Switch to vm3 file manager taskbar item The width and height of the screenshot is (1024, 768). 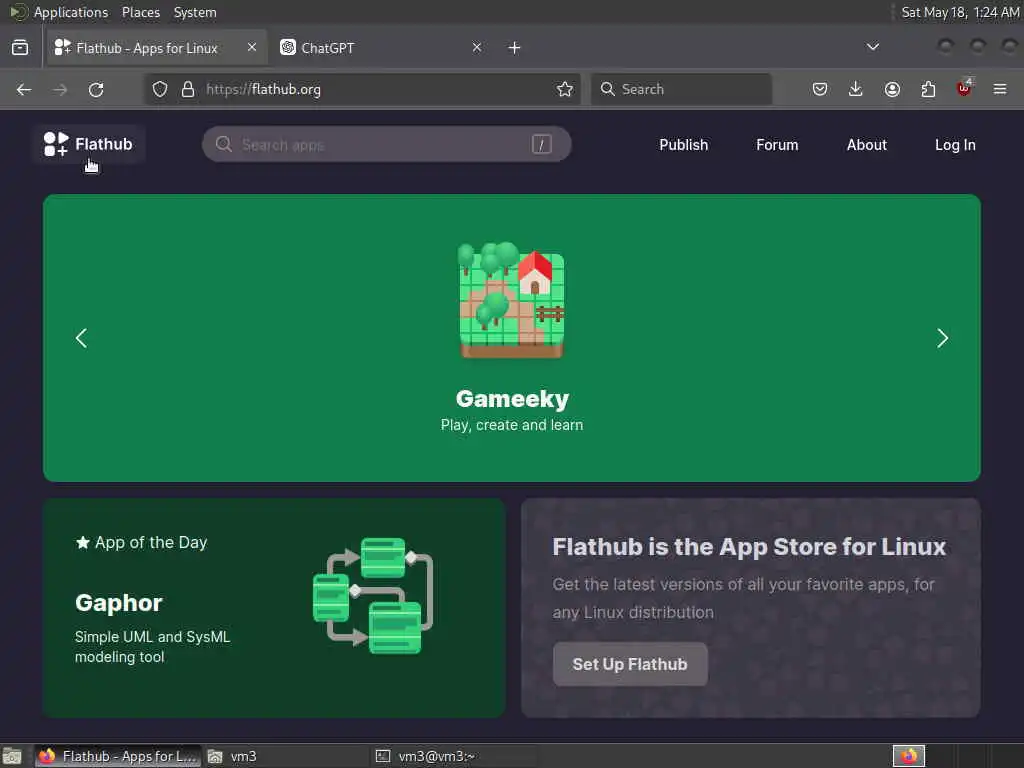coord(285,756)
